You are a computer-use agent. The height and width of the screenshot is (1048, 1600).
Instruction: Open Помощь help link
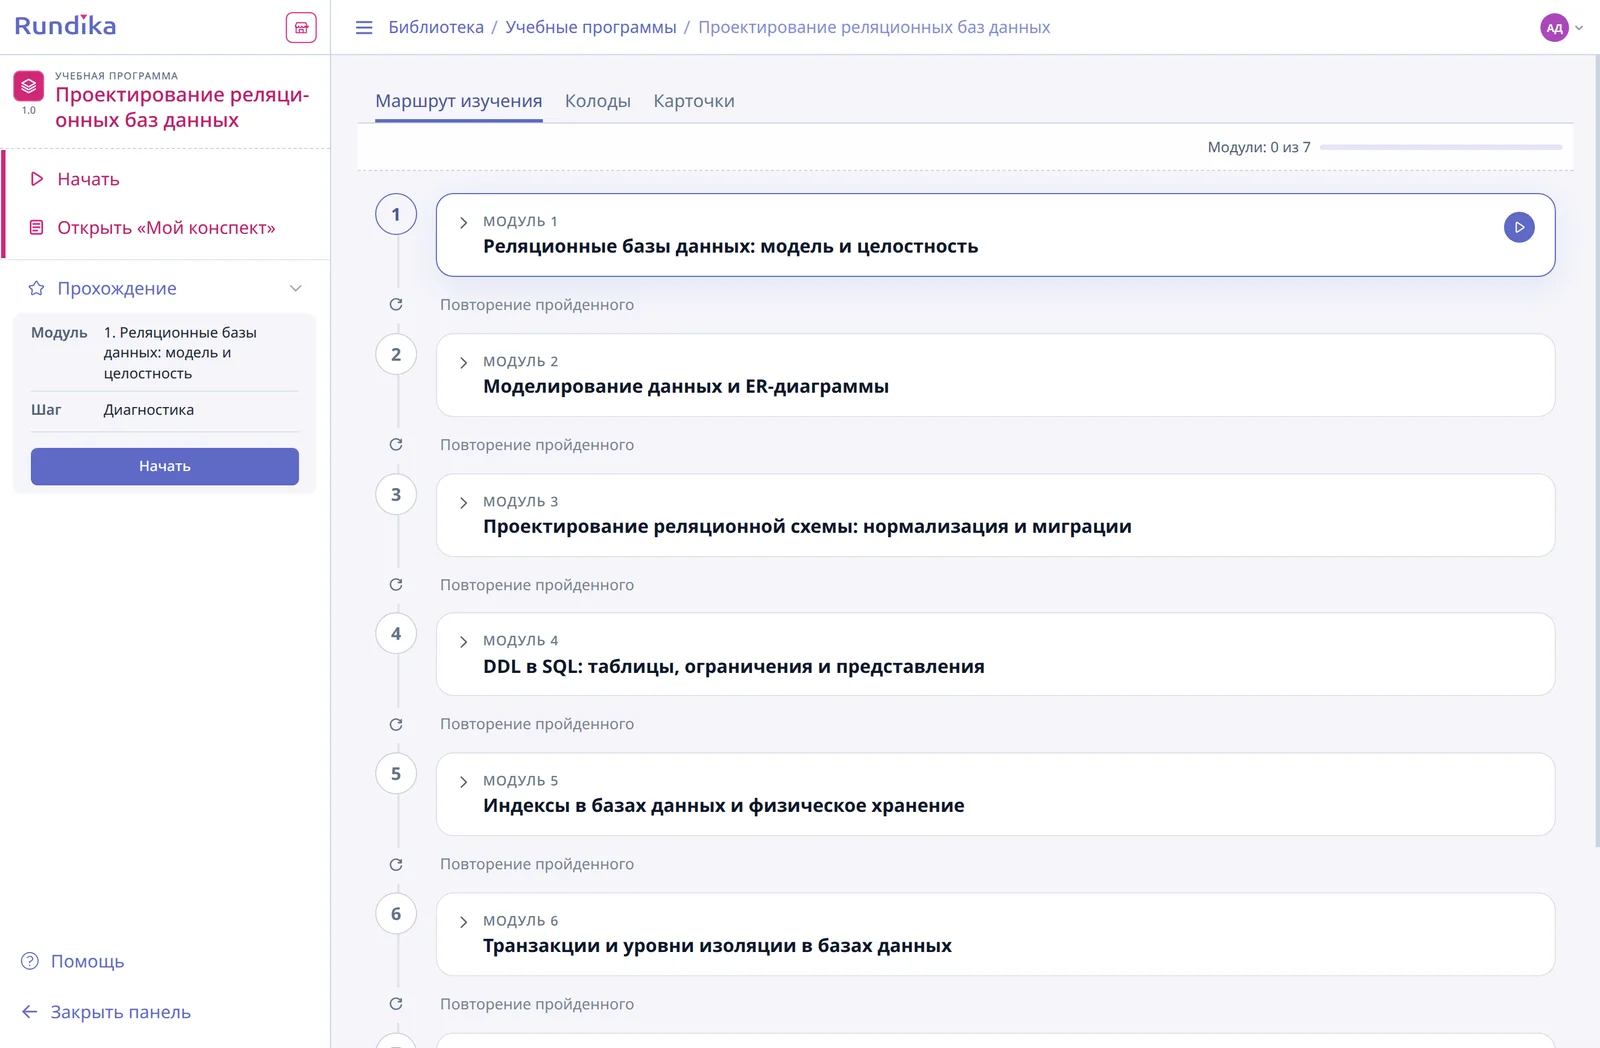73,961
